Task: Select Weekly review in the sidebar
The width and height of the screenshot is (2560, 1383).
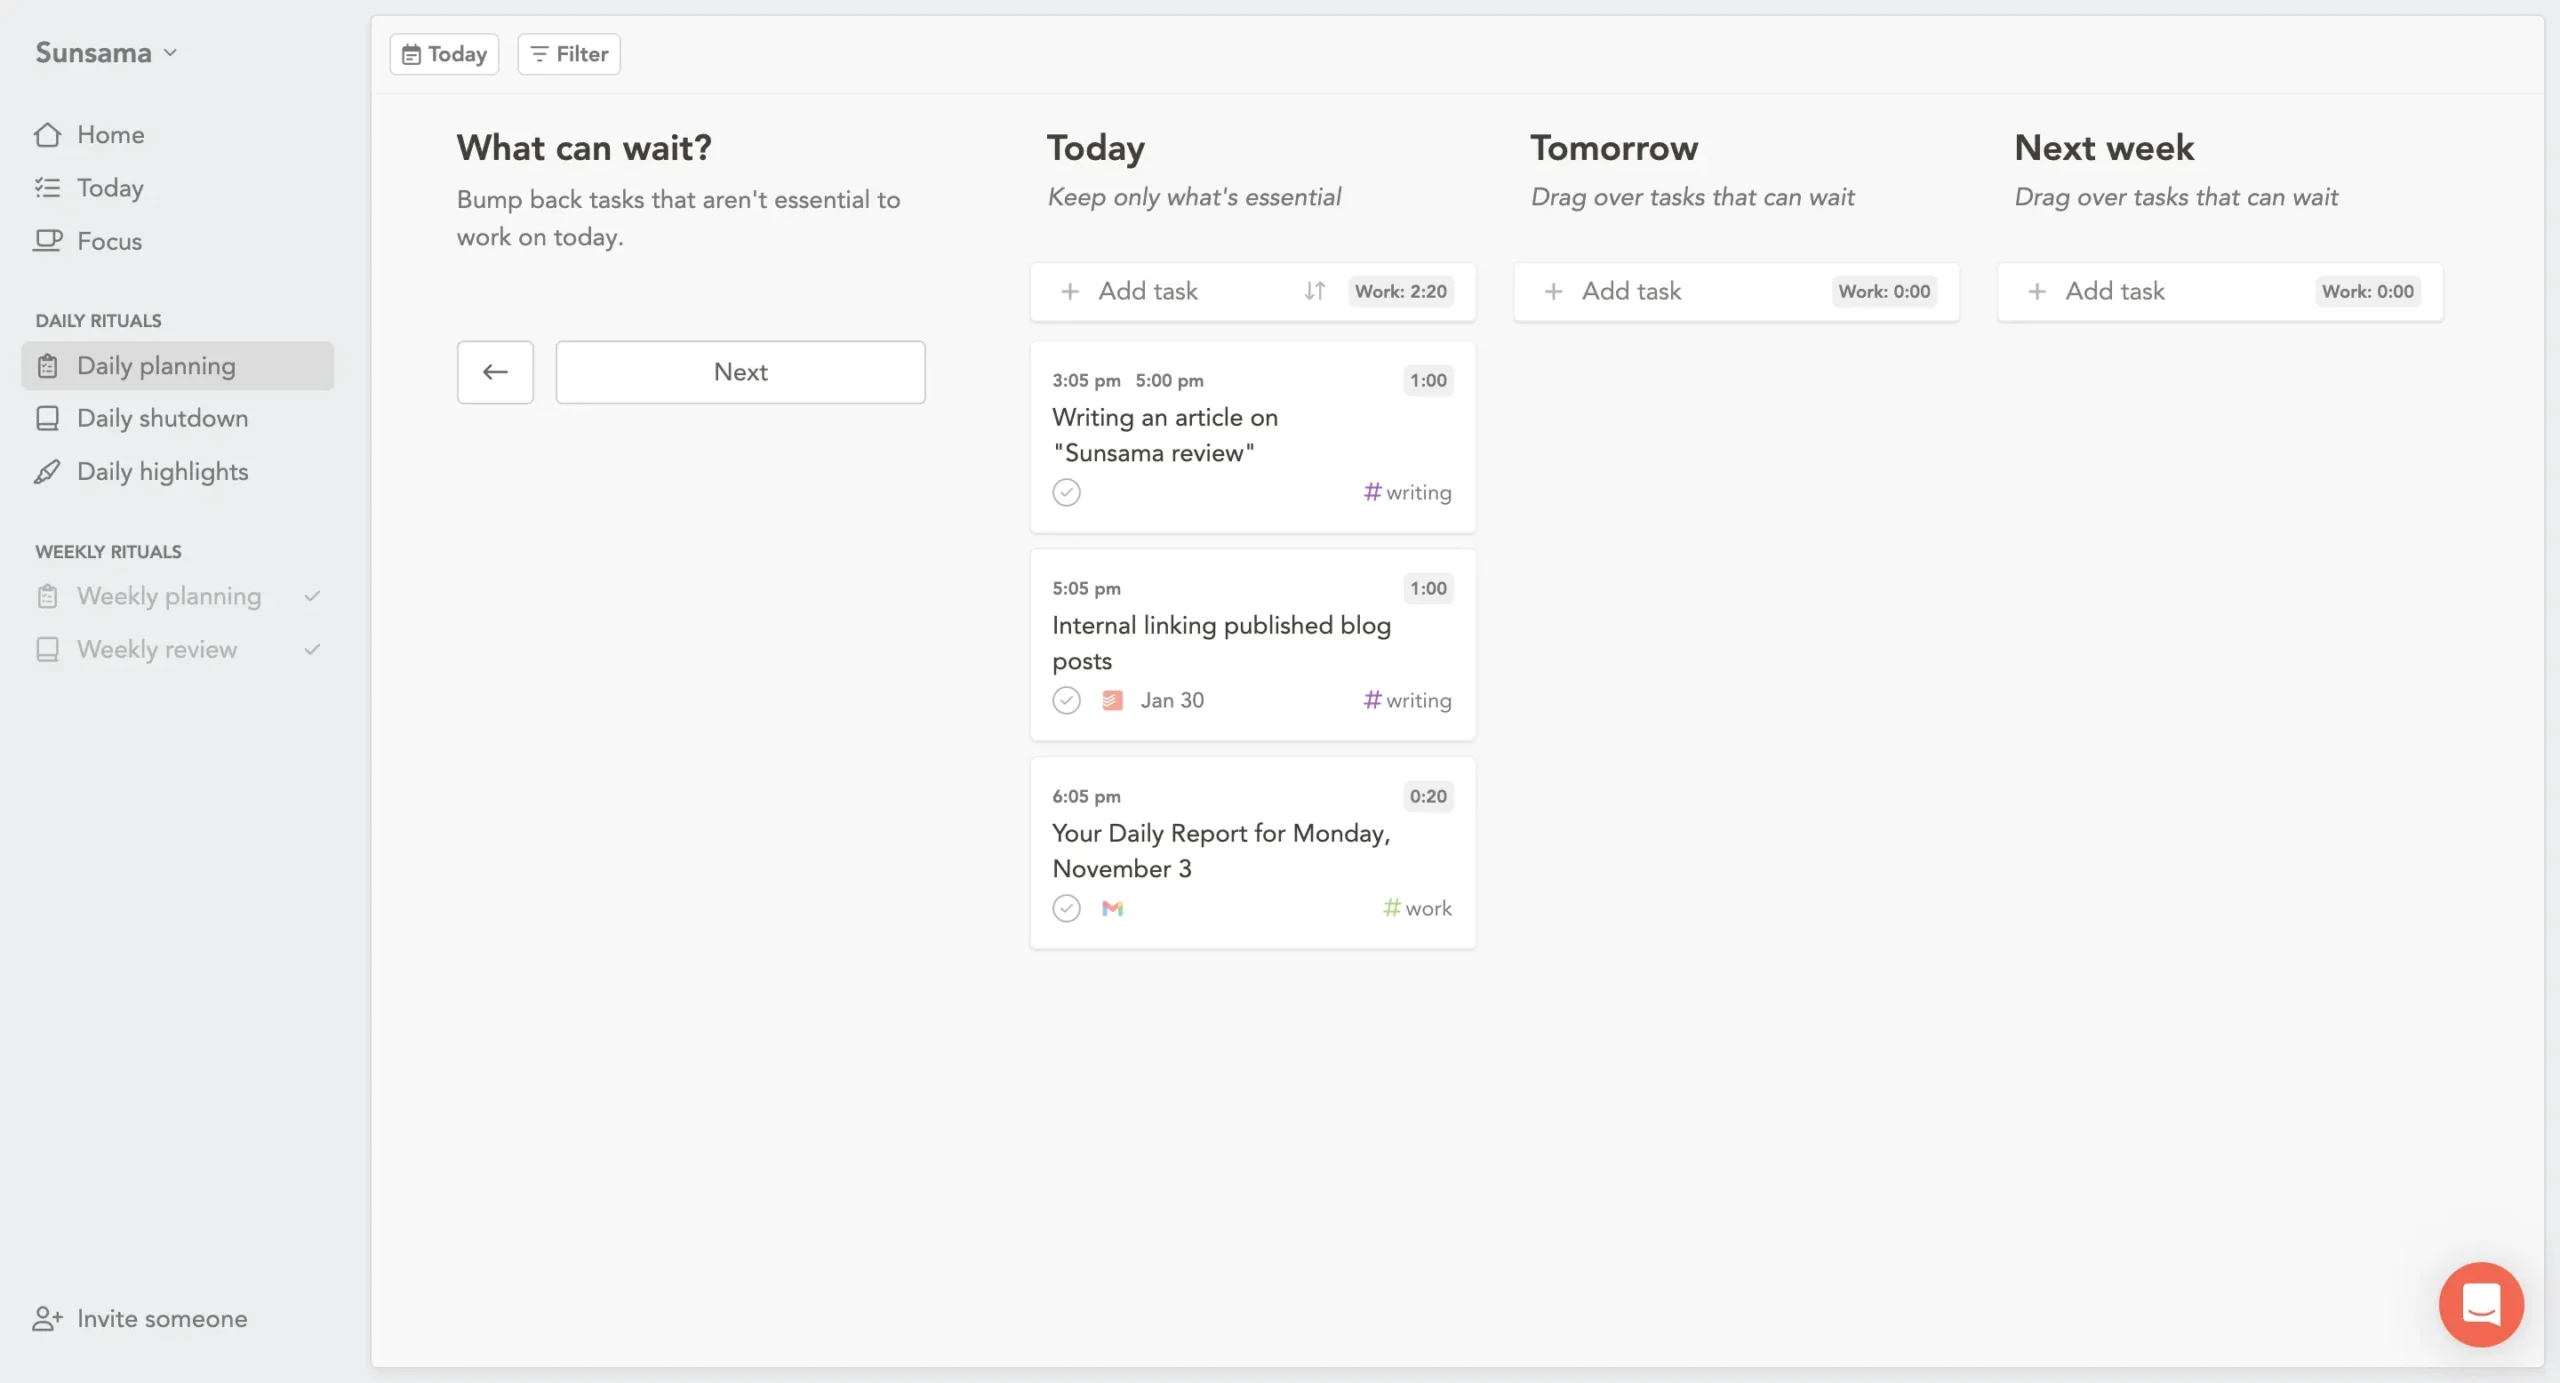Action: [156, 649]
